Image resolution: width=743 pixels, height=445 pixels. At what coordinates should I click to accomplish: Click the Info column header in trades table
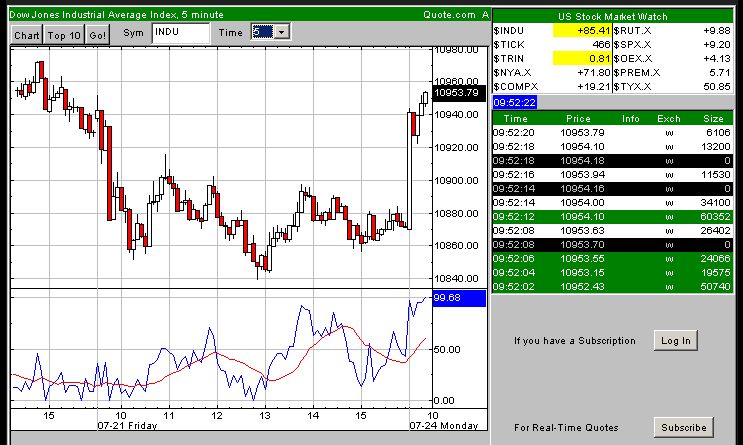(x=631, y=119)
